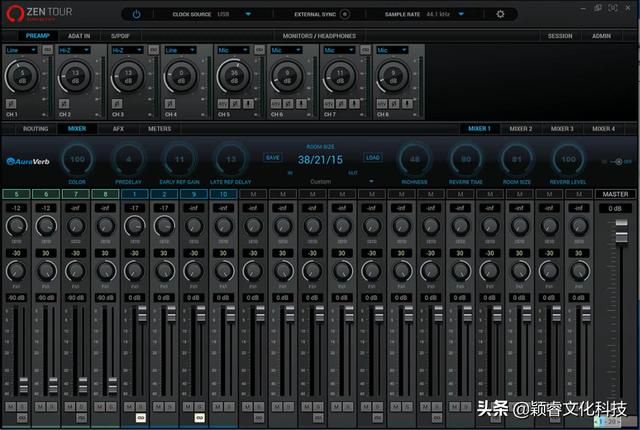The height and width of the screenshot is (430, 640).
Task: Open settings with the gear icon
Action: [x=500, y=14]
